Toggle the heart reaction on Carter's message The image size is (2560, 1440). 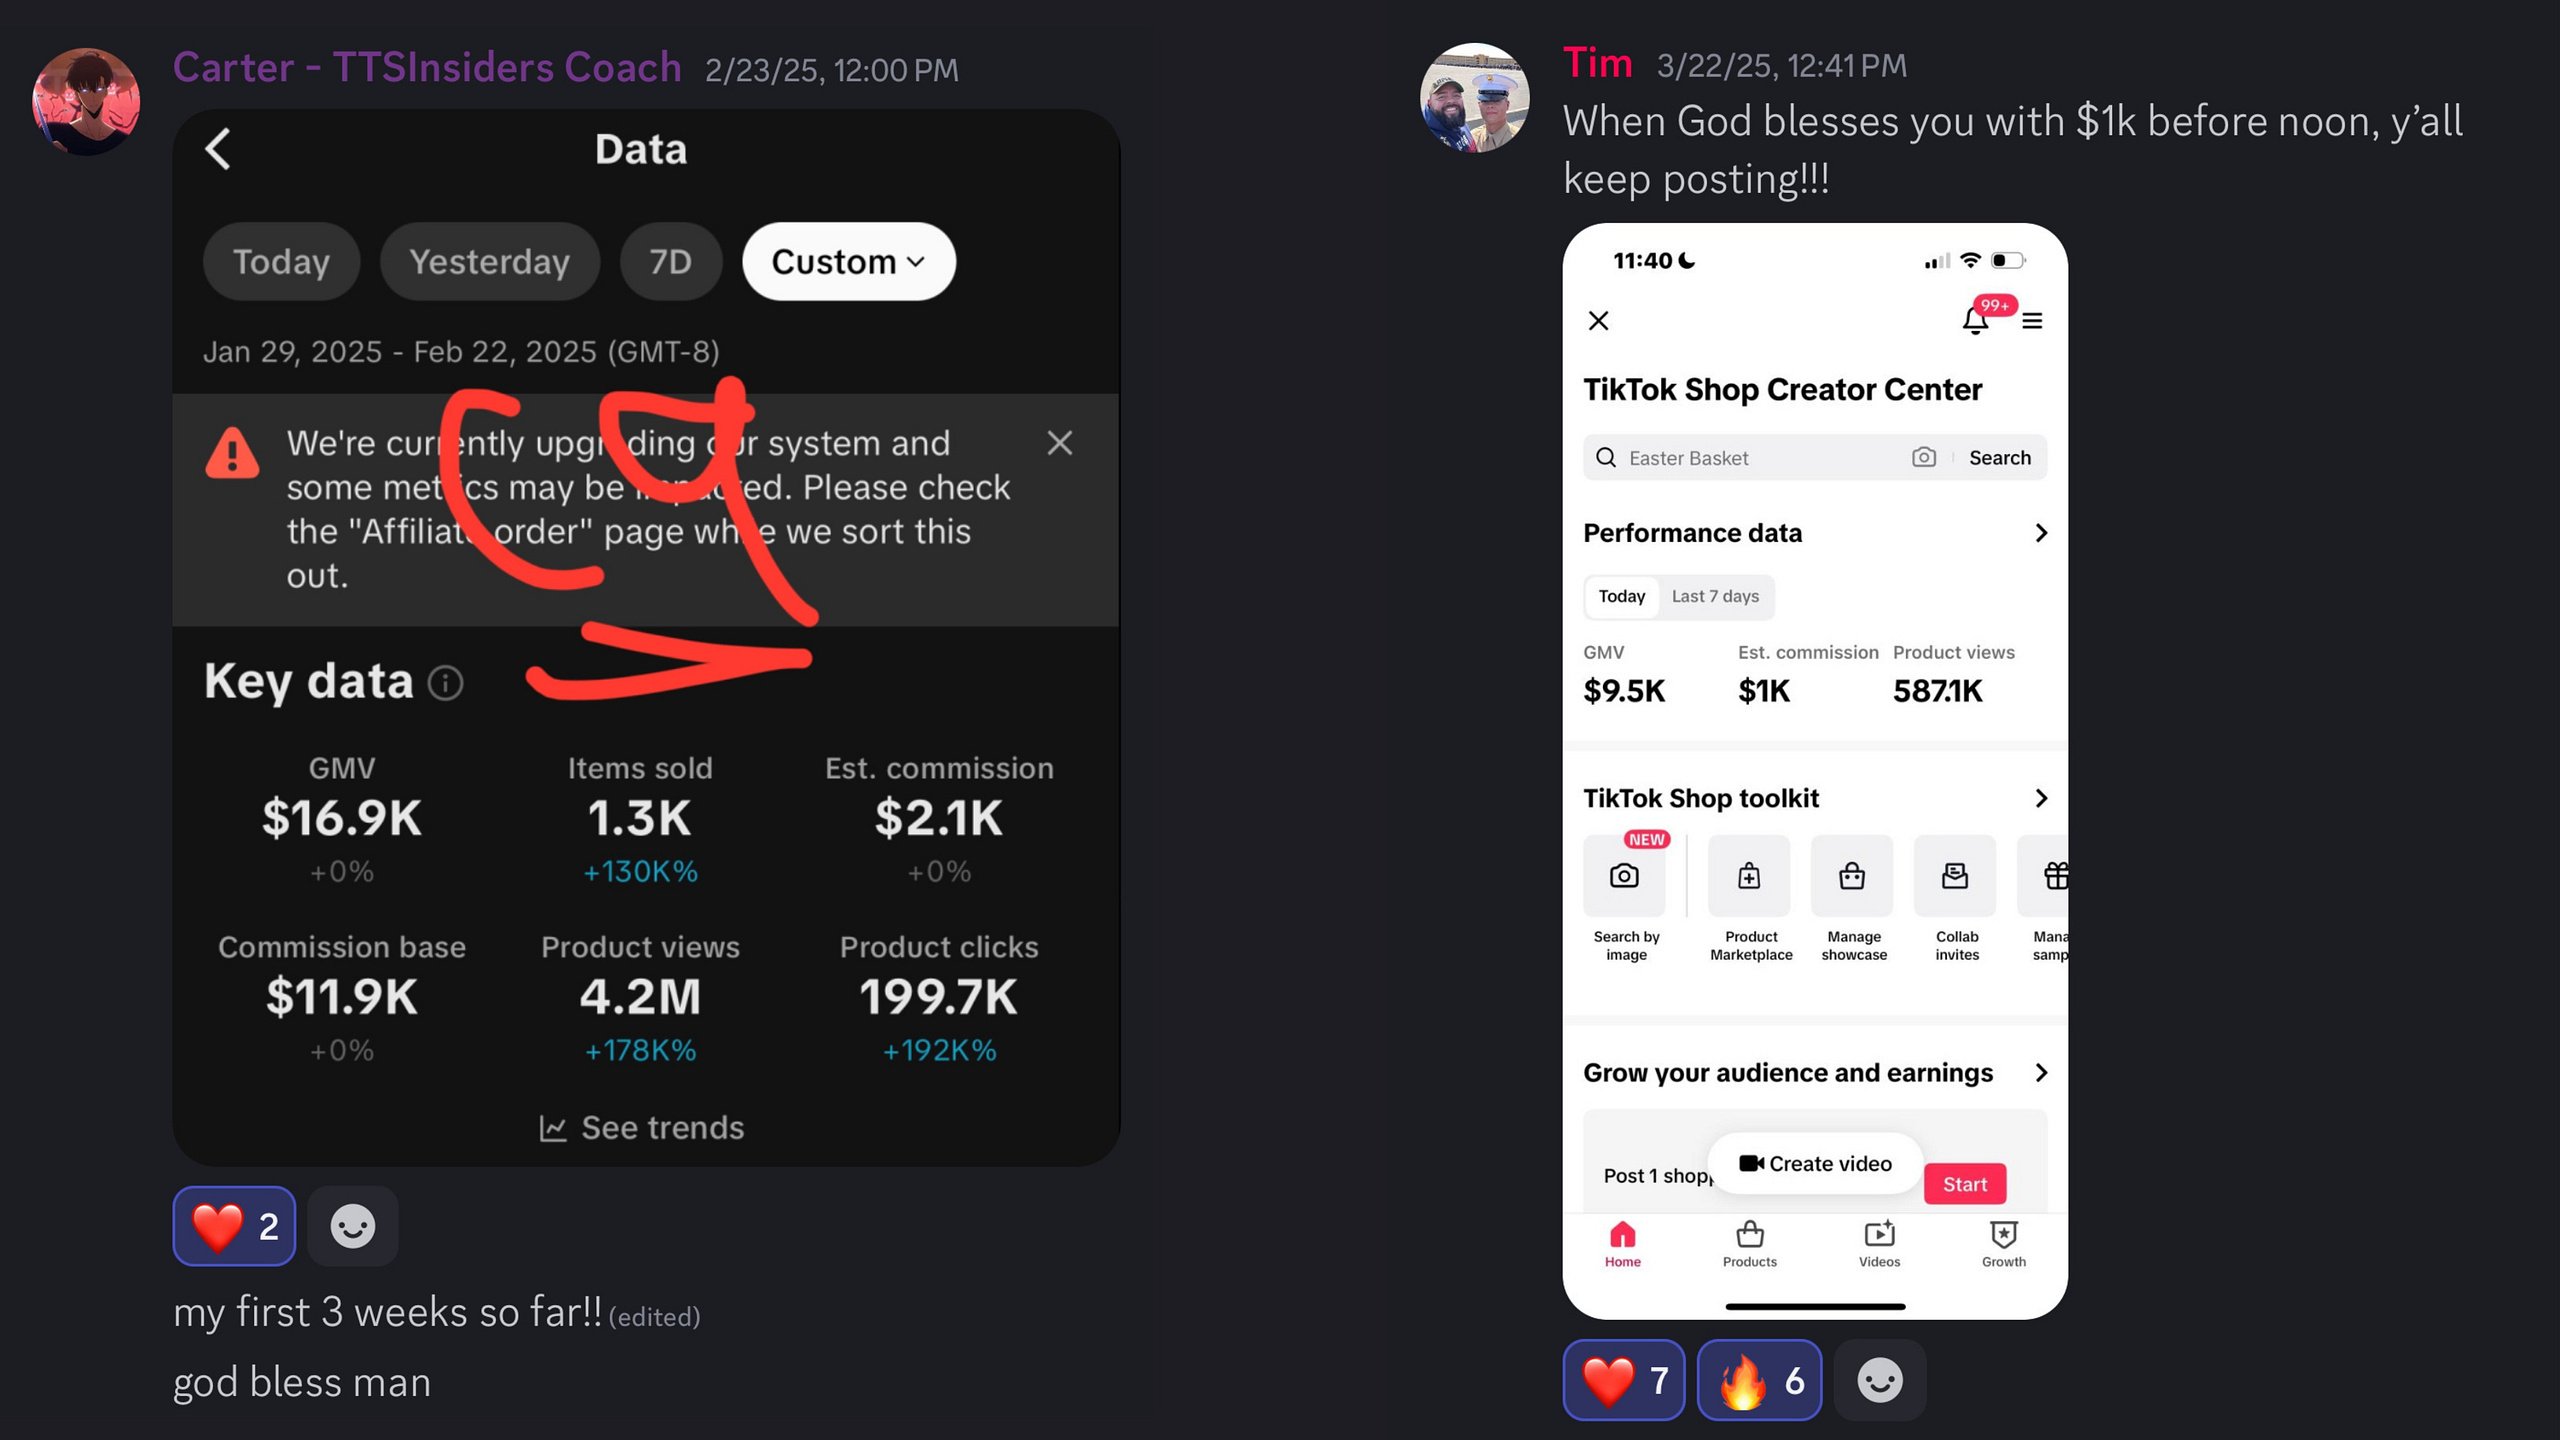234,1226
